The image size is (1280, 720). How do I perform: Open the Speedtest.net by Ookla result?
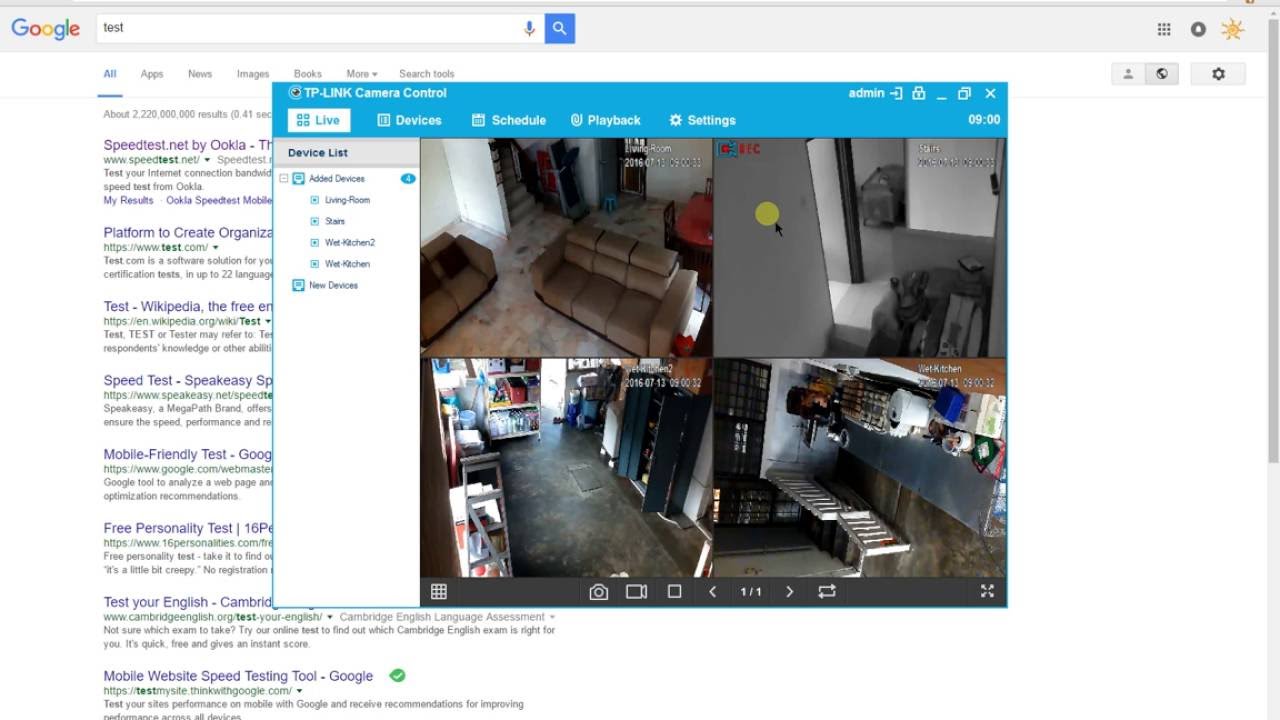tap(188, 145)
